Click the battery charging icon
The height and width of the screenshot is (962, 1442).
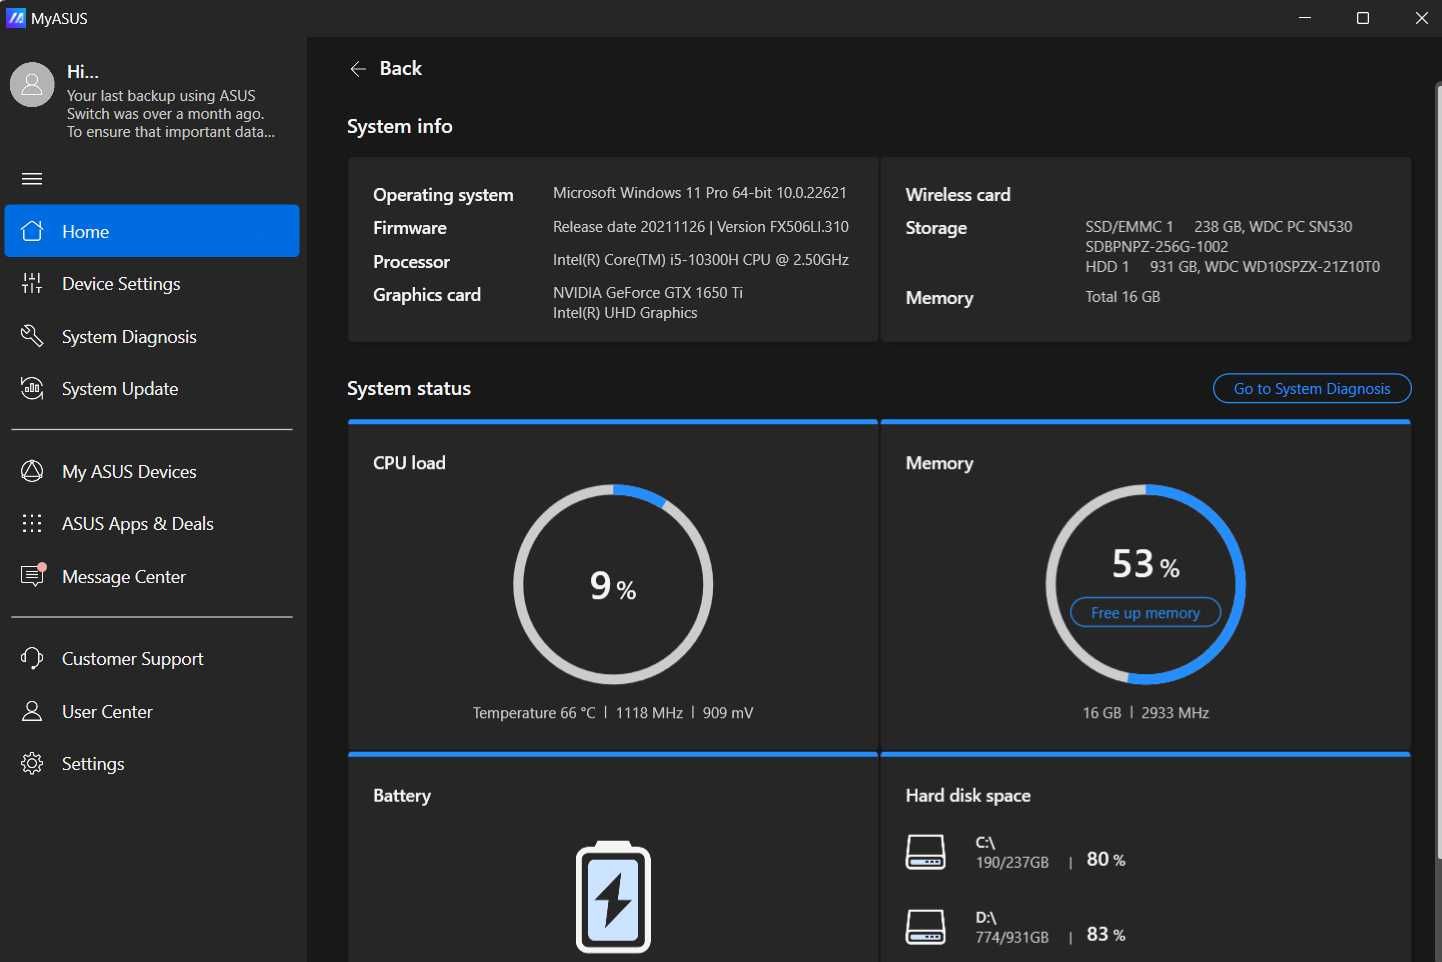point(613,897)
